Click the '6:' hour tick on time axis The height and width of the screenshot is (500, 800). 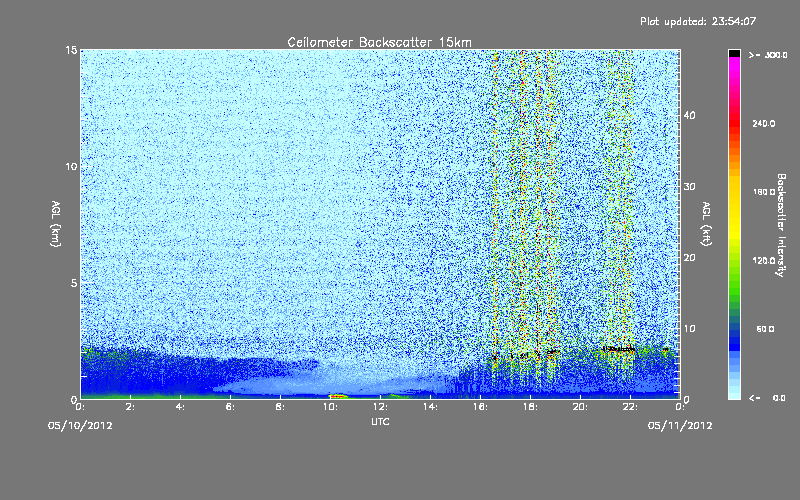click(x=230, y=407)
